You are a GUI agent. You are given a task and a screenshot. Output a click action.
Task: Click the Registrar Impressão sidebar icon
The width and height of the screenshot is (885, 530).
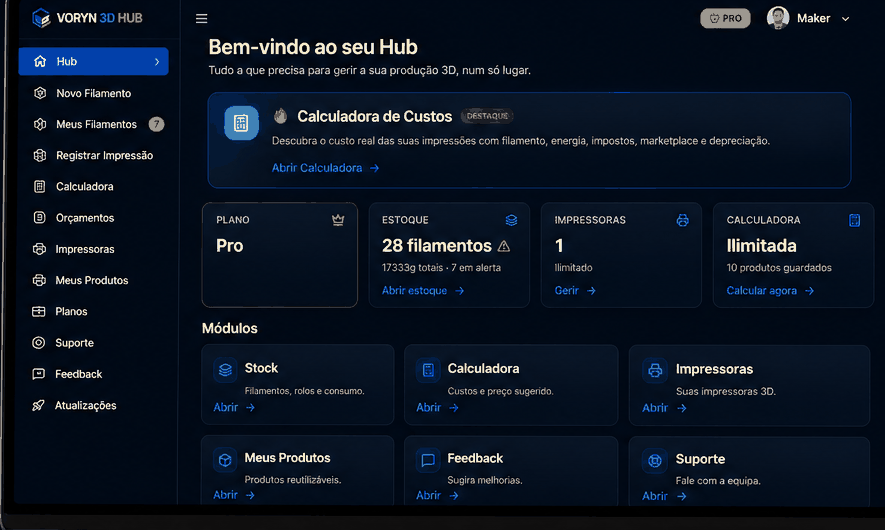click(40, 155)
